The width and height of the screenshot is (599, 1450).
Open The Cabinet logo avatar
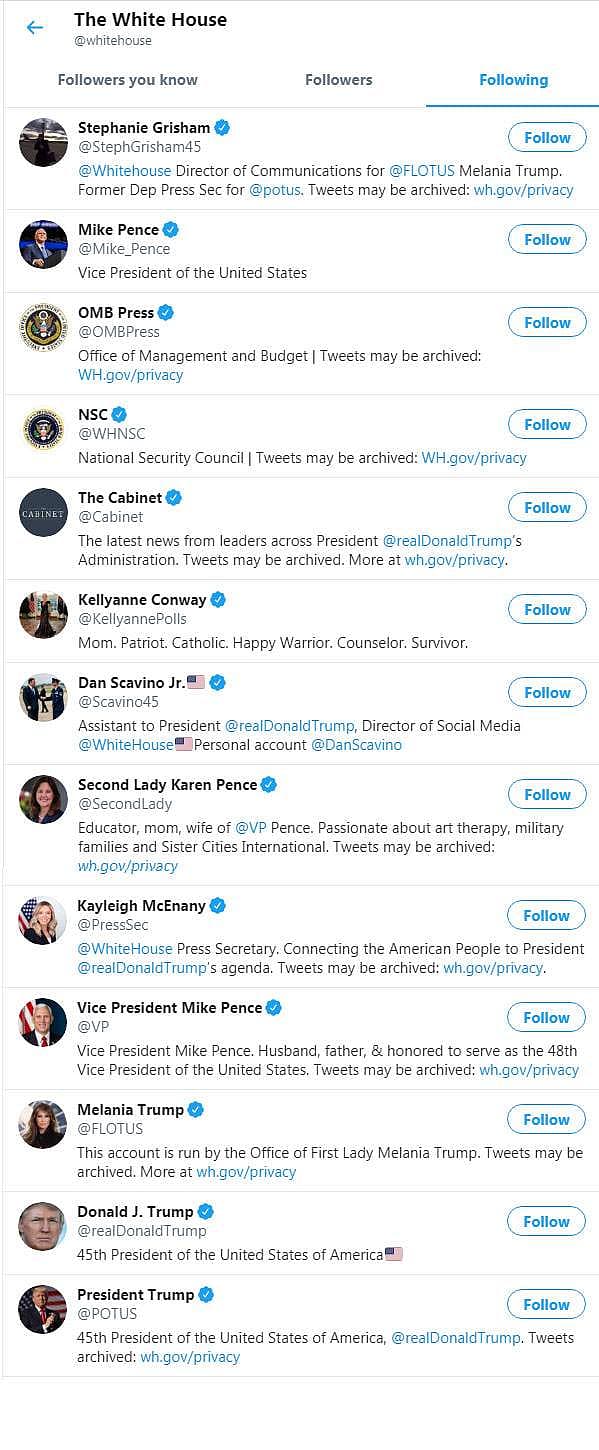[43, 512]
